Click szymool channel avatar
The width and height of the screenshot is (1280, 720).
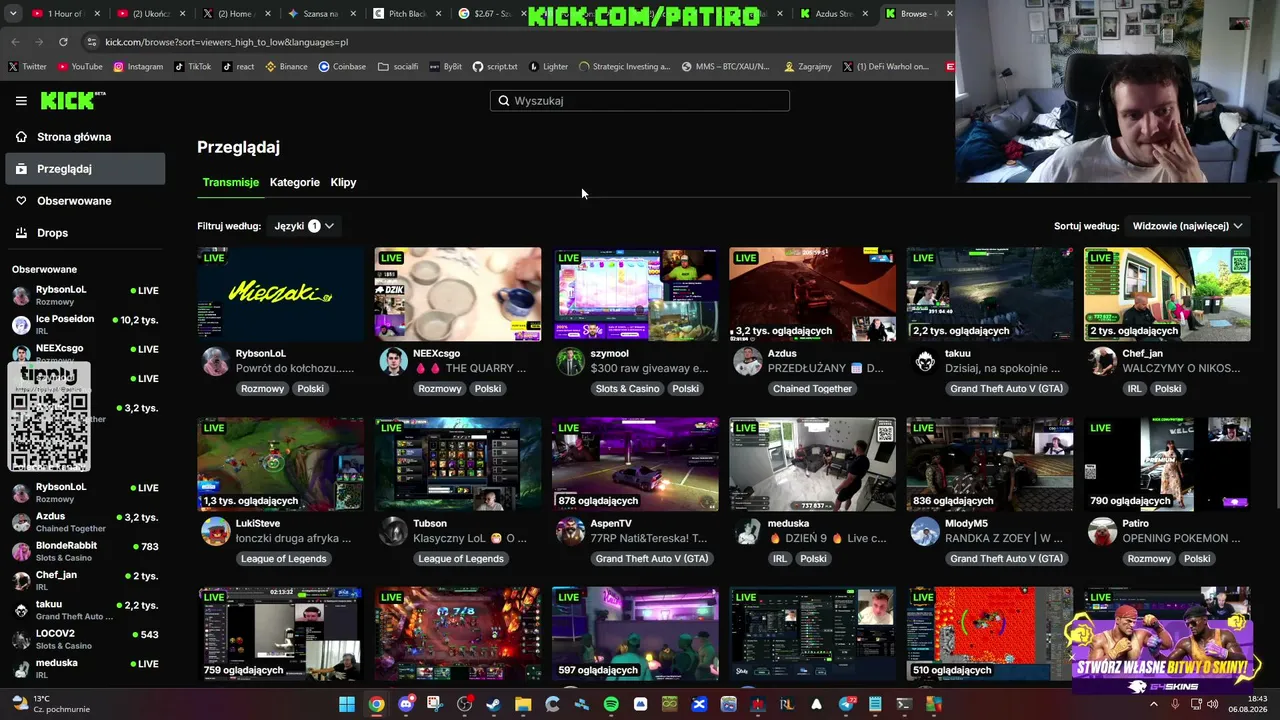tap(570, 362)
